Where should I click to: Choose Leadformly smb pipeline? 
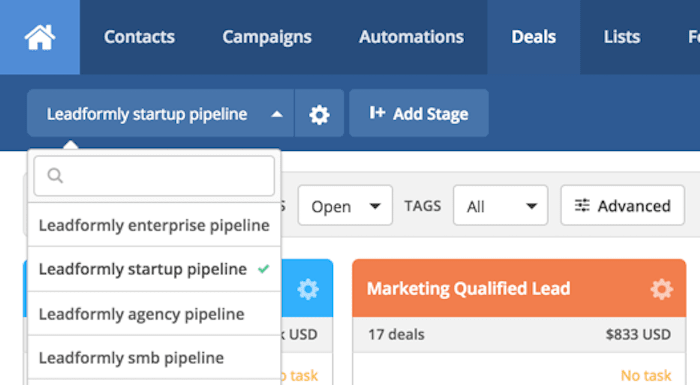(x=154, y=358)
